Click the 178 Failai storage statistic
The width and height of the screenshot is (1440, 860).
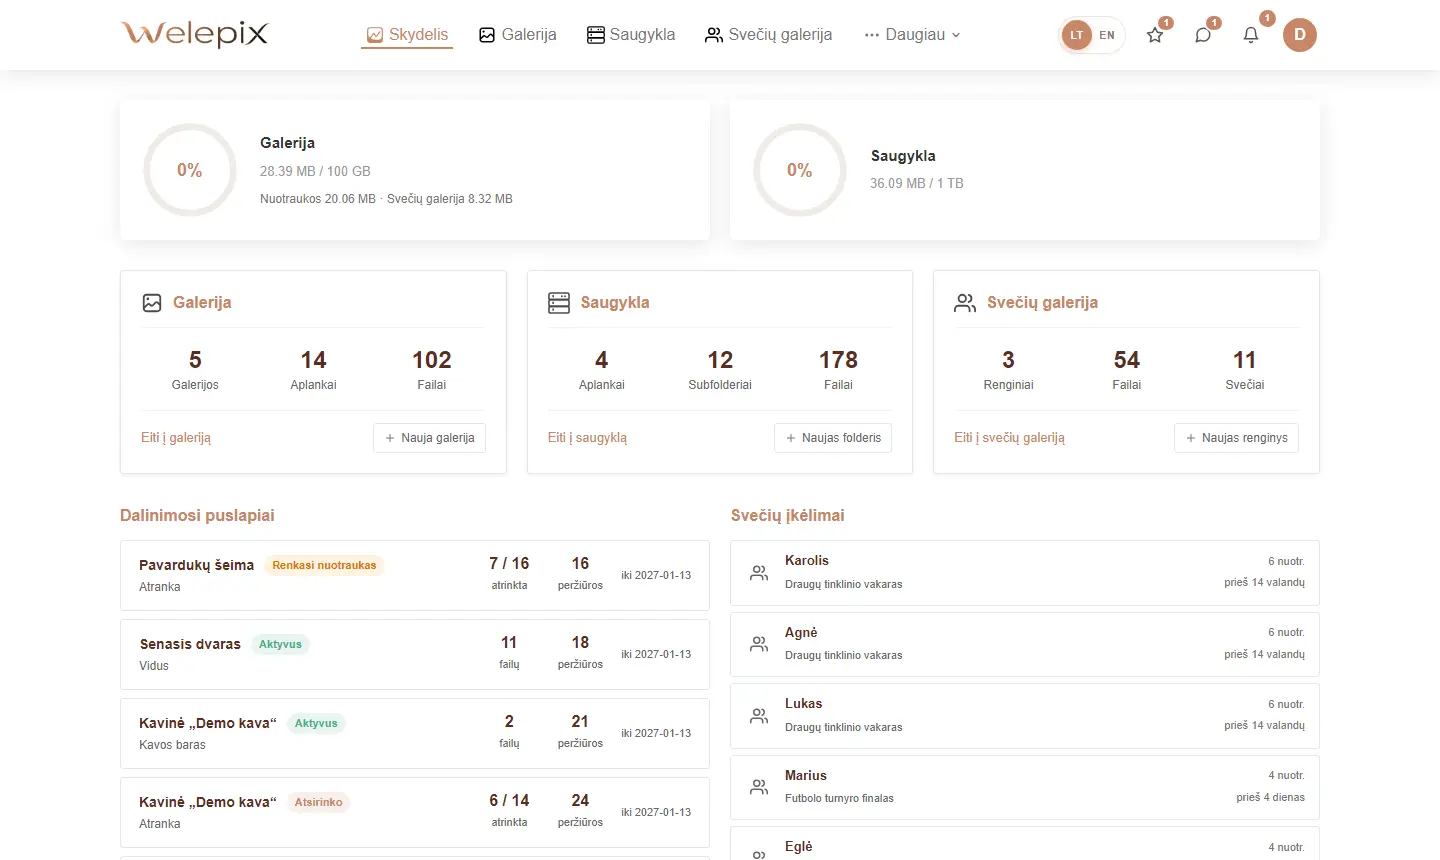pyautogui.click(x=838, y=369)
